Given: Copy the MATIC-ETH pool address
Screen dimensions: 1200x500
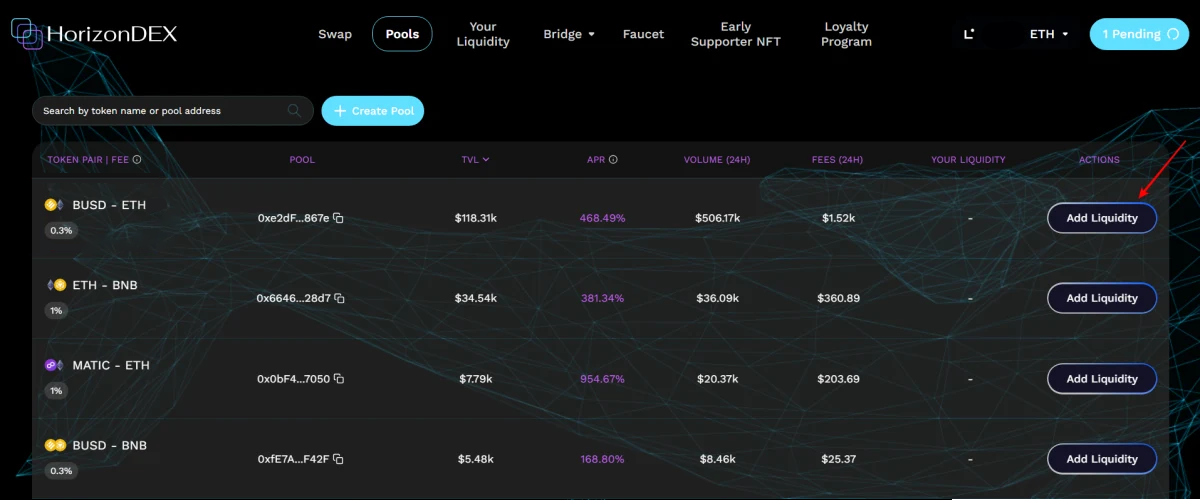Looking at the screenshot, I should tap(339, 379).
